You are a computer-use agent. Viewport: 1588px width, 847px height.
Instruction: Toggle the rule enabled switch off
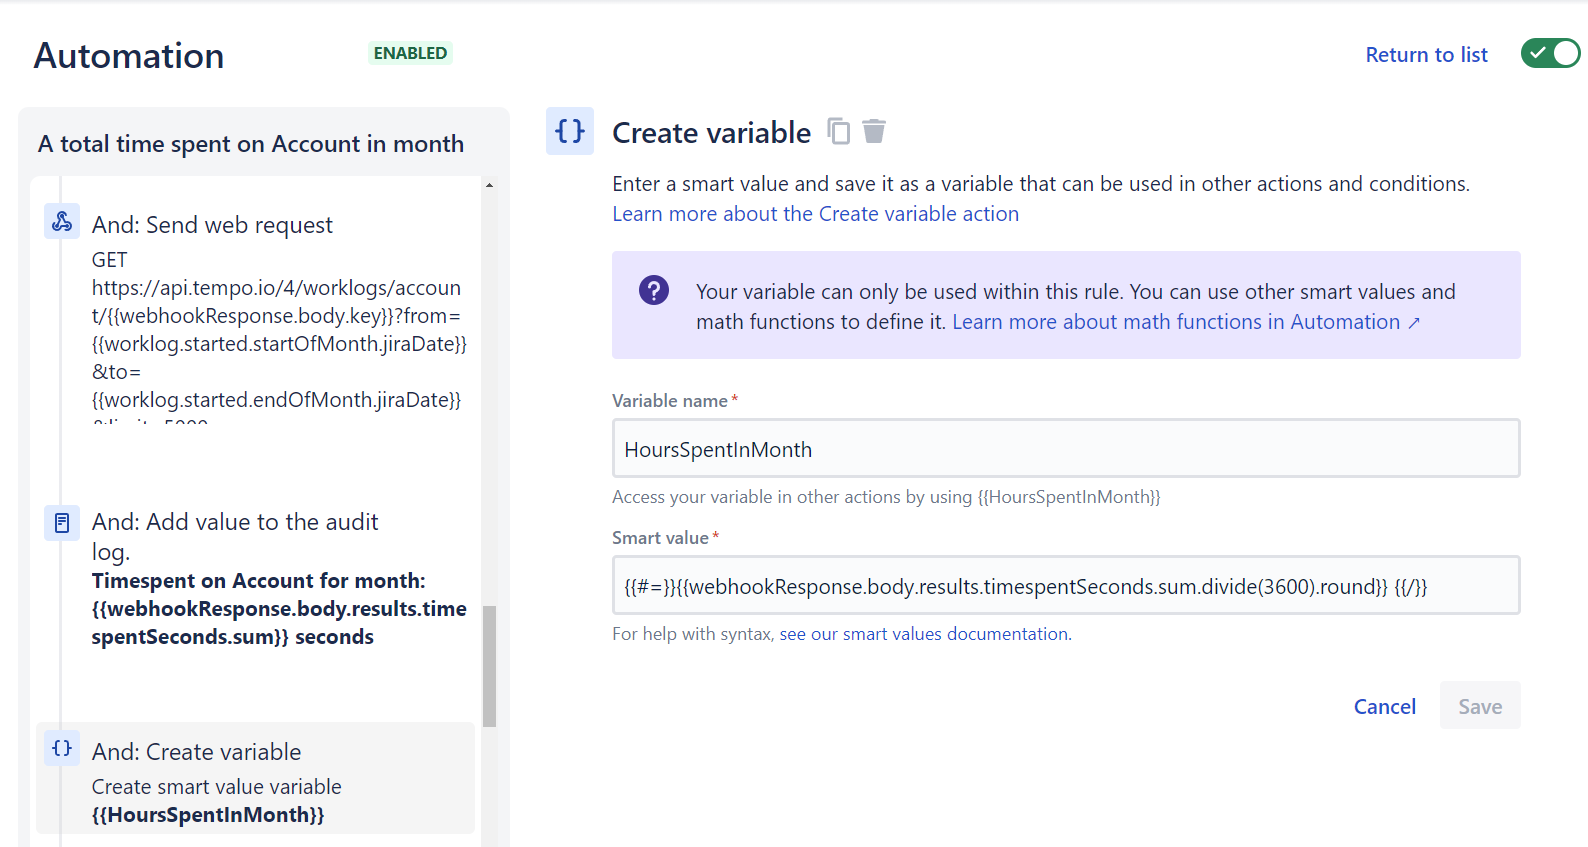pos(1549,54)
